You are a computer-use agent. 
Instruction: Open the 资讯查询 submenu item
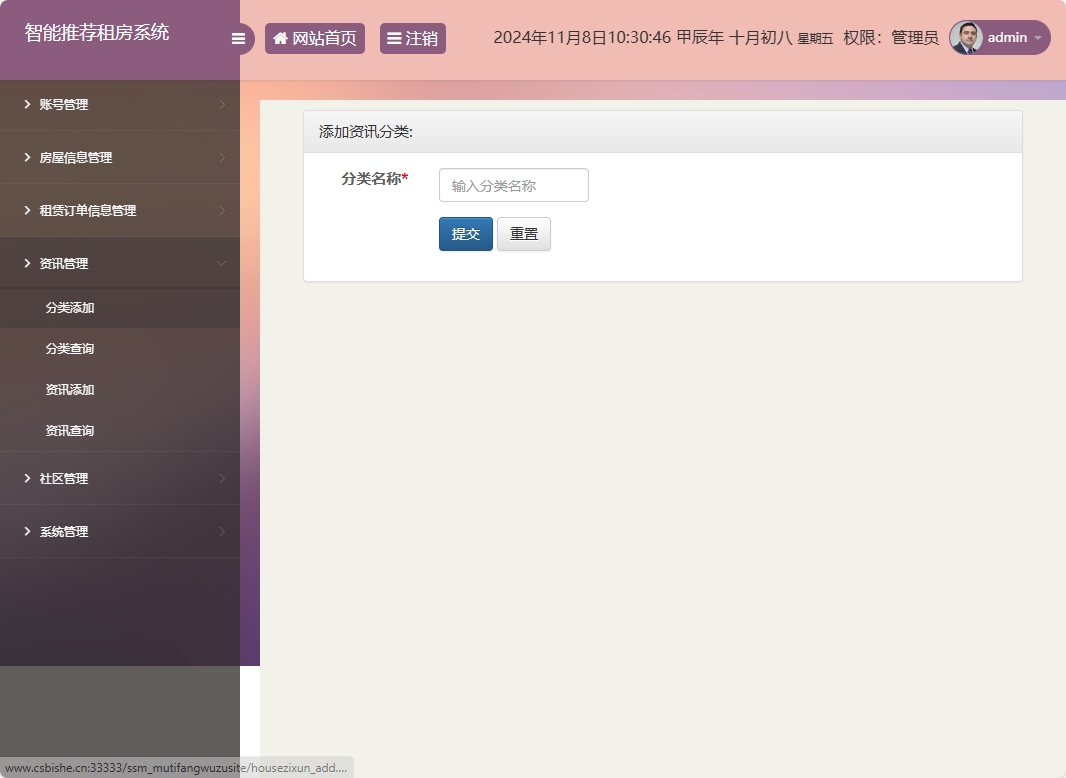click(x=120, y=430)
